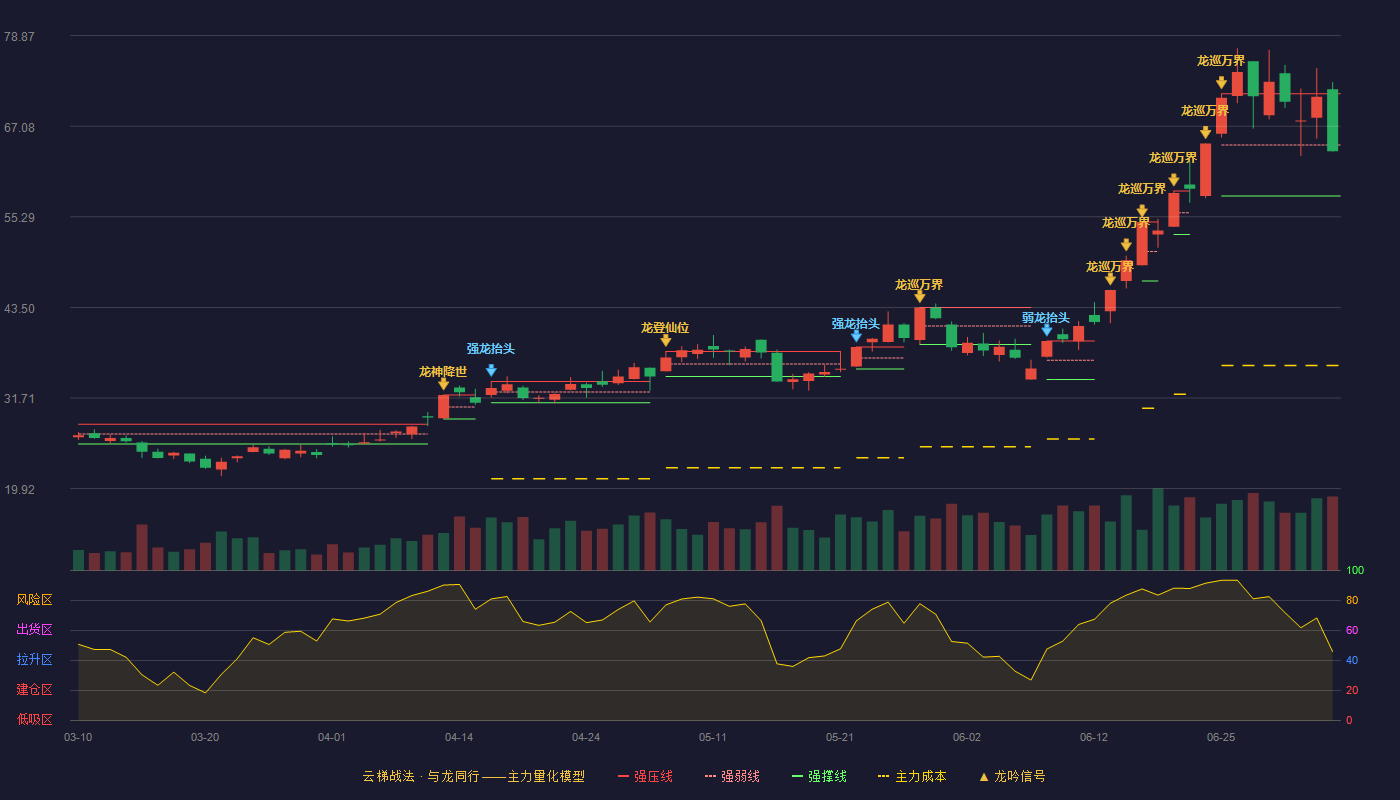Click the highest 龙巡万界 arrow on chart

(x=1221, y=83)
